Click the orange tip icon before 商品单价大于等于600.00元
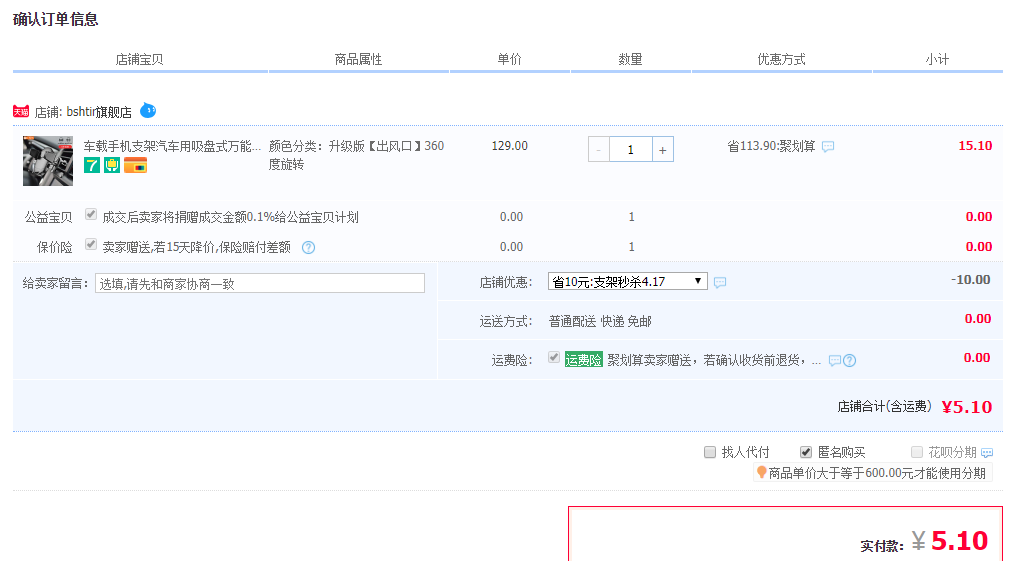The height and width of the screenshot is (561, 1016). (761, 472)
